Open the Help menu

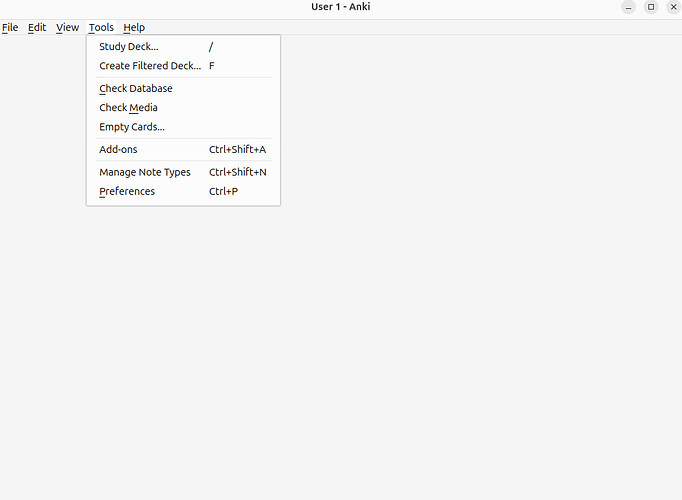[x=134, y=27]
